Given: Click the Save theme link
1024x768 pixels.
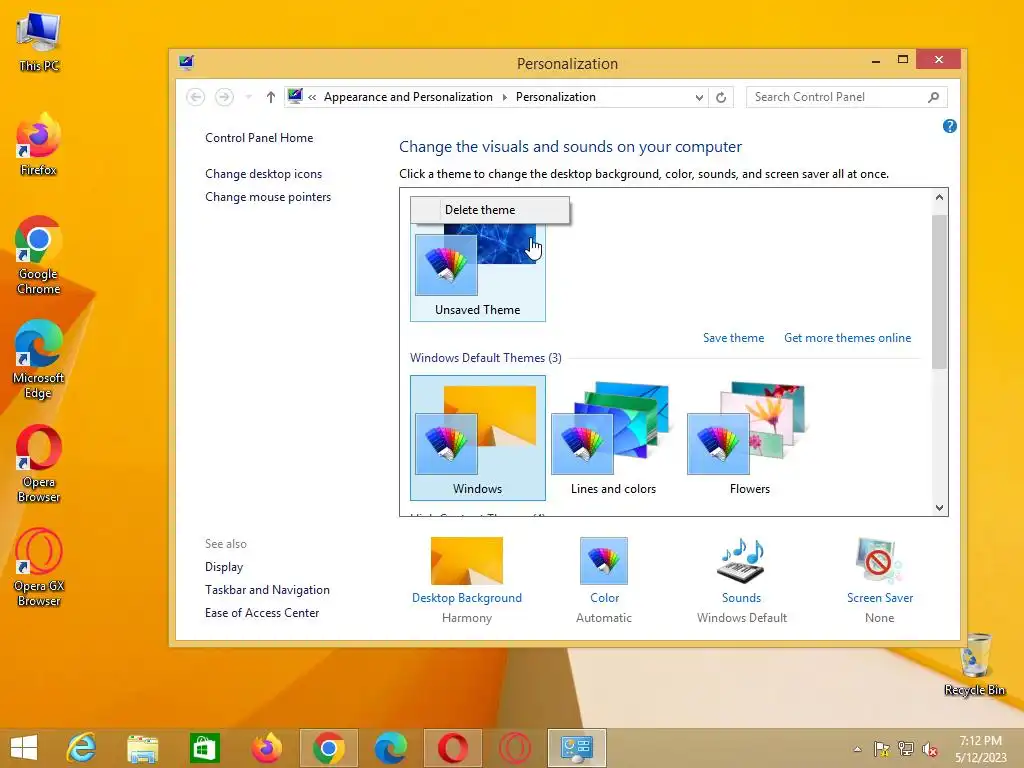Looking at the screenshot, I should coord(733,338).
